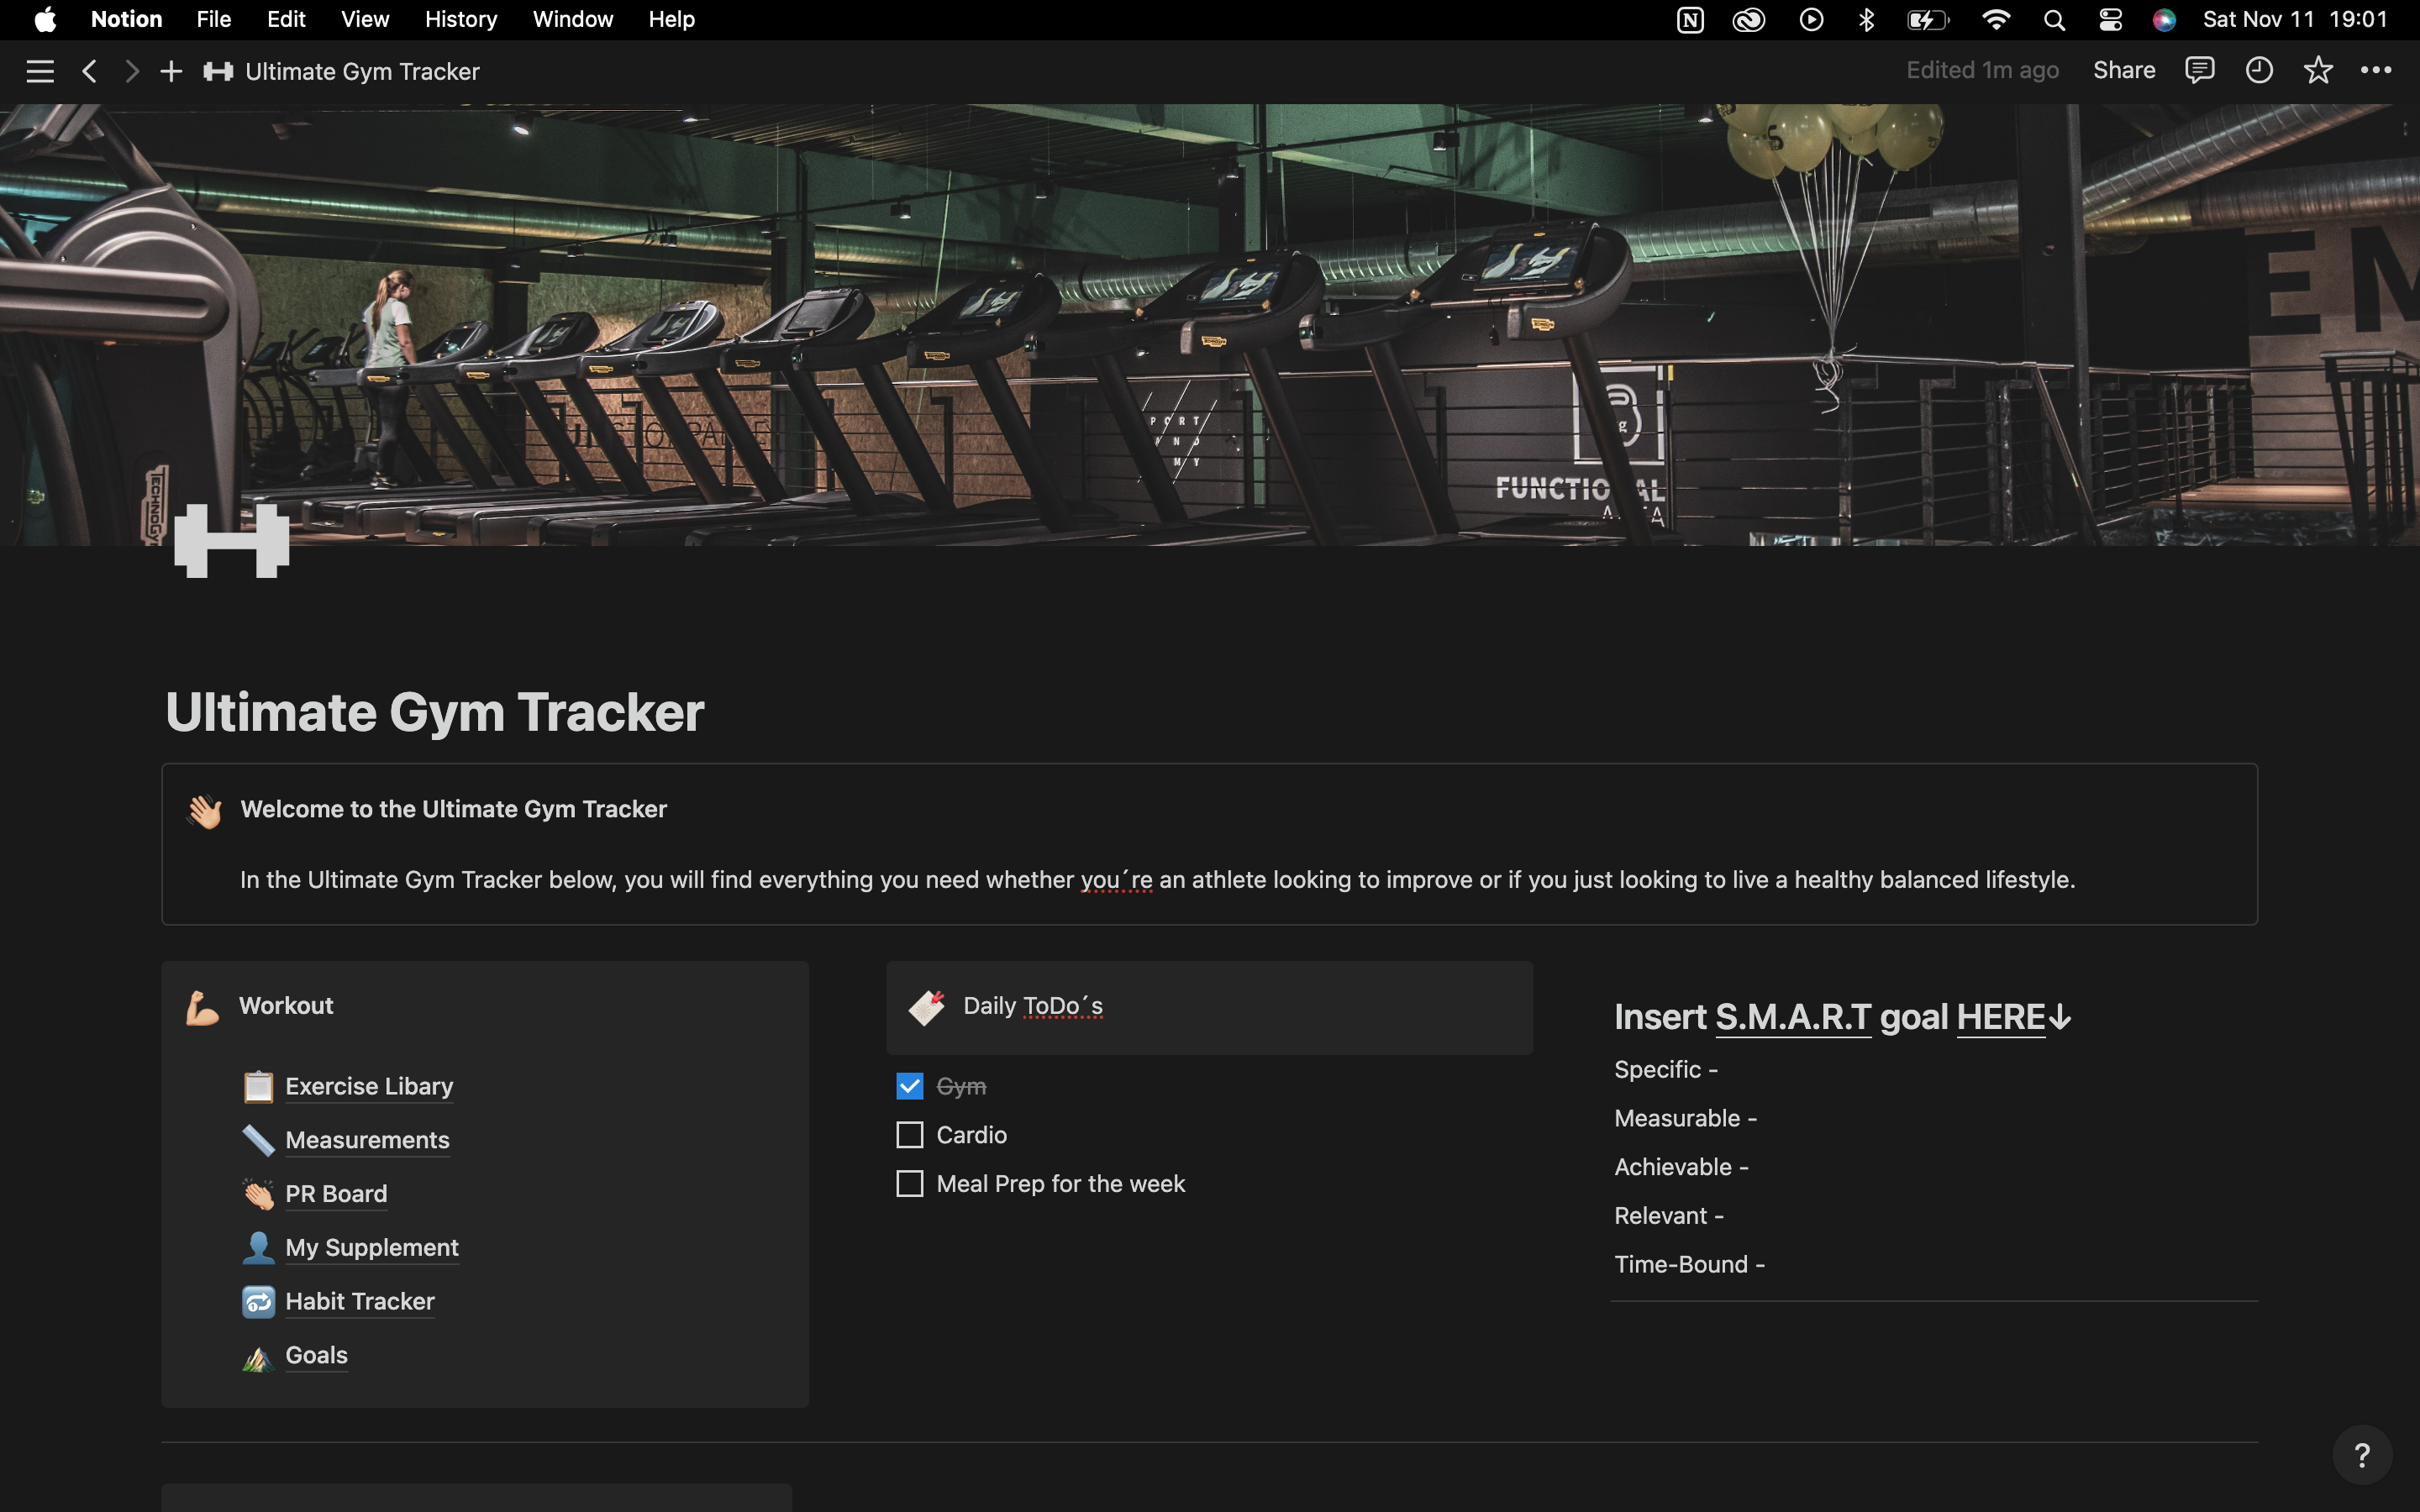Click the 'Time-Bound -' line
Viewport: 2420px width, 1512px height.
pos(1689,1265)
